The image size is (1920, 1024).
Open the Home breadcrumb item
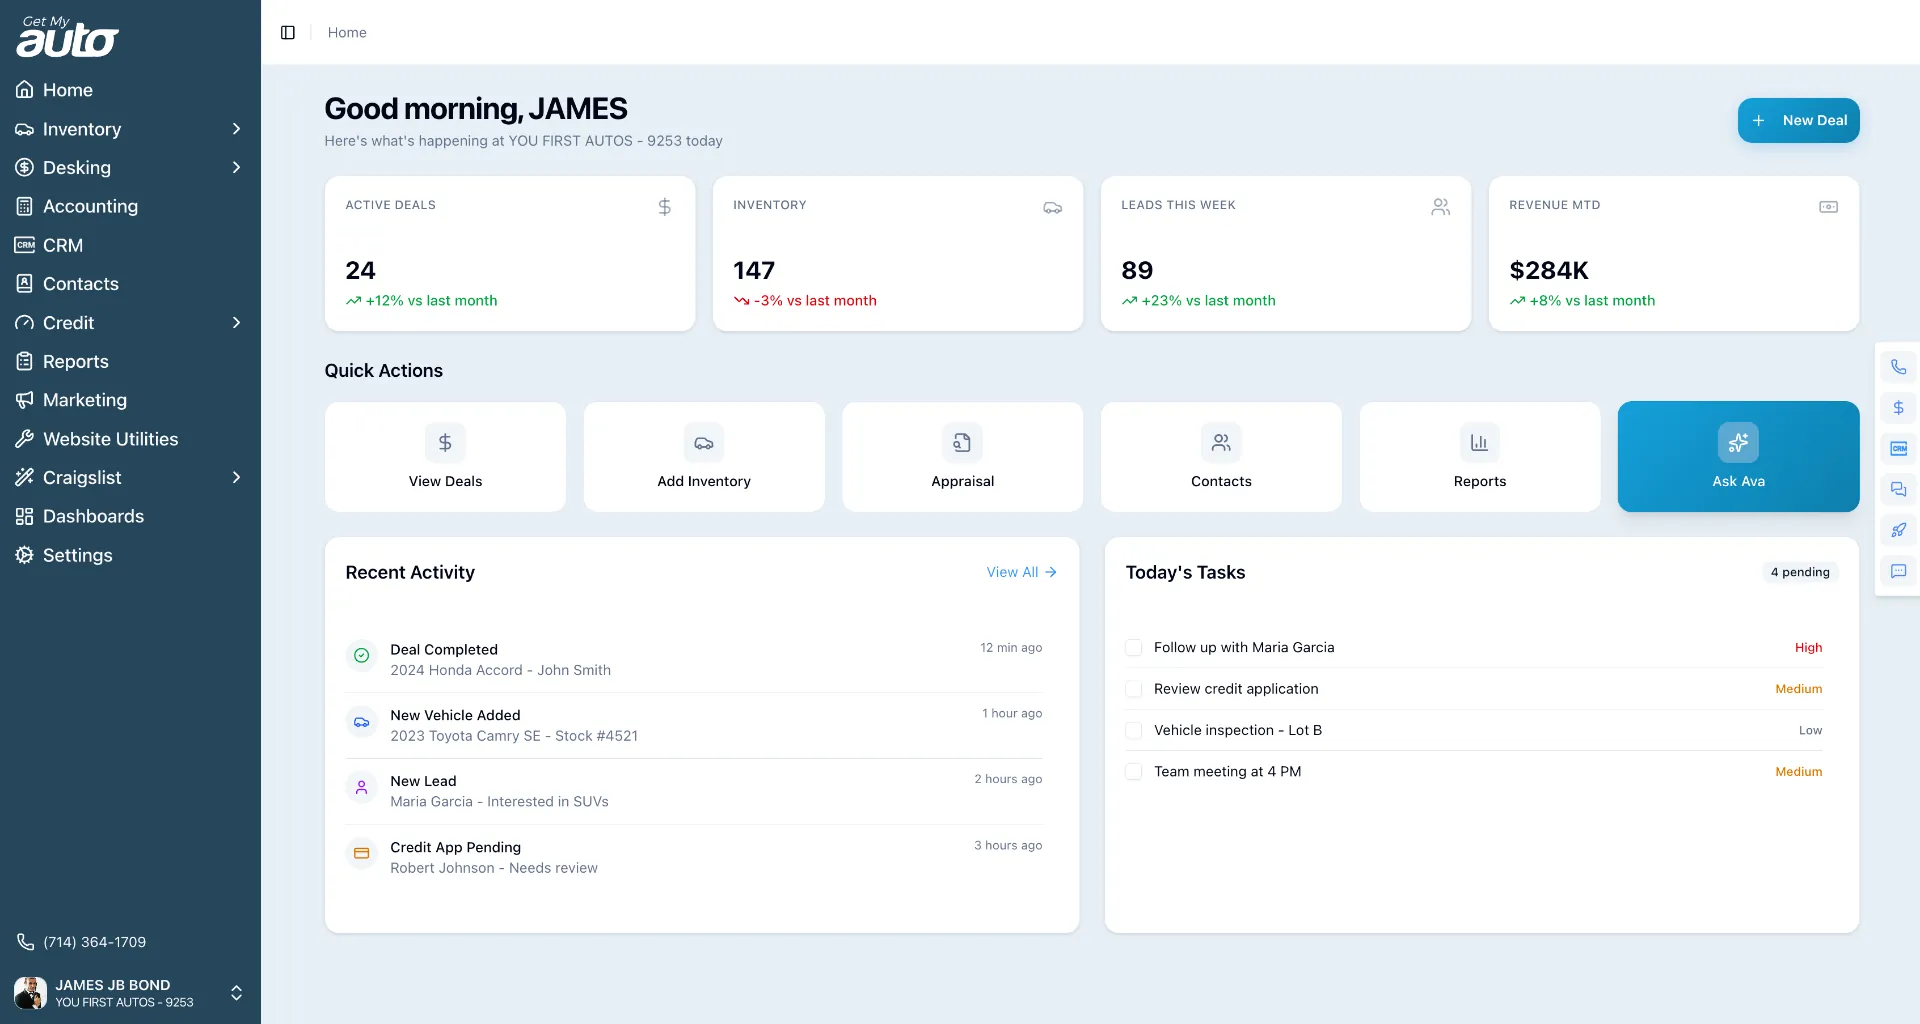click(x=346, y=32)
